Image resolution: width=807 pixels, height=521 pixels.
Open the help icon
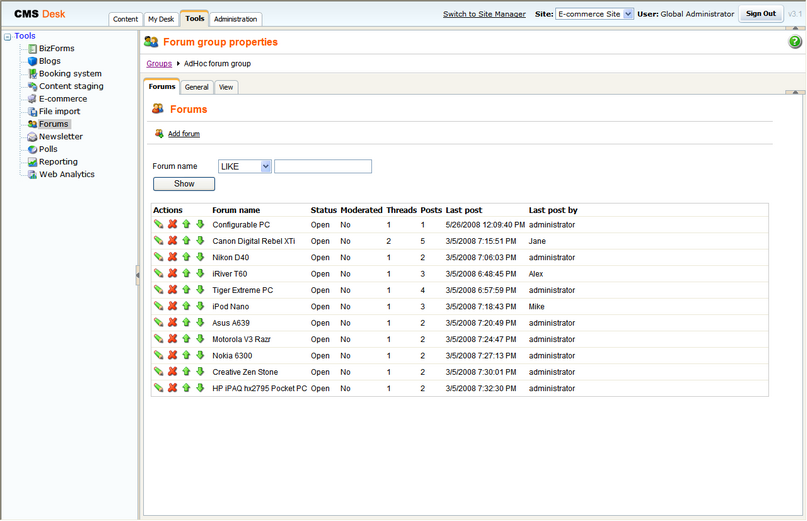pos(795,42)
